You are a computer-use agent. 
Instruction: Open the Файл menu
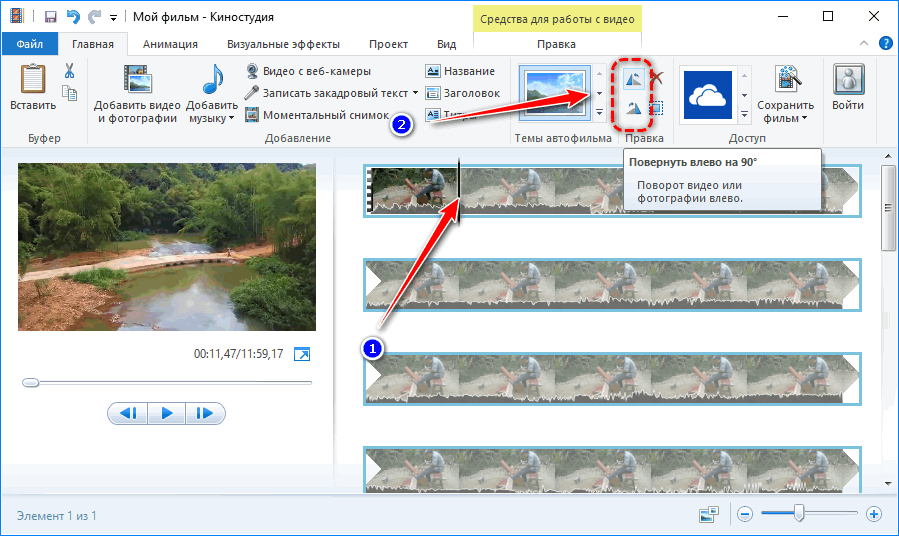pos(30,44)
